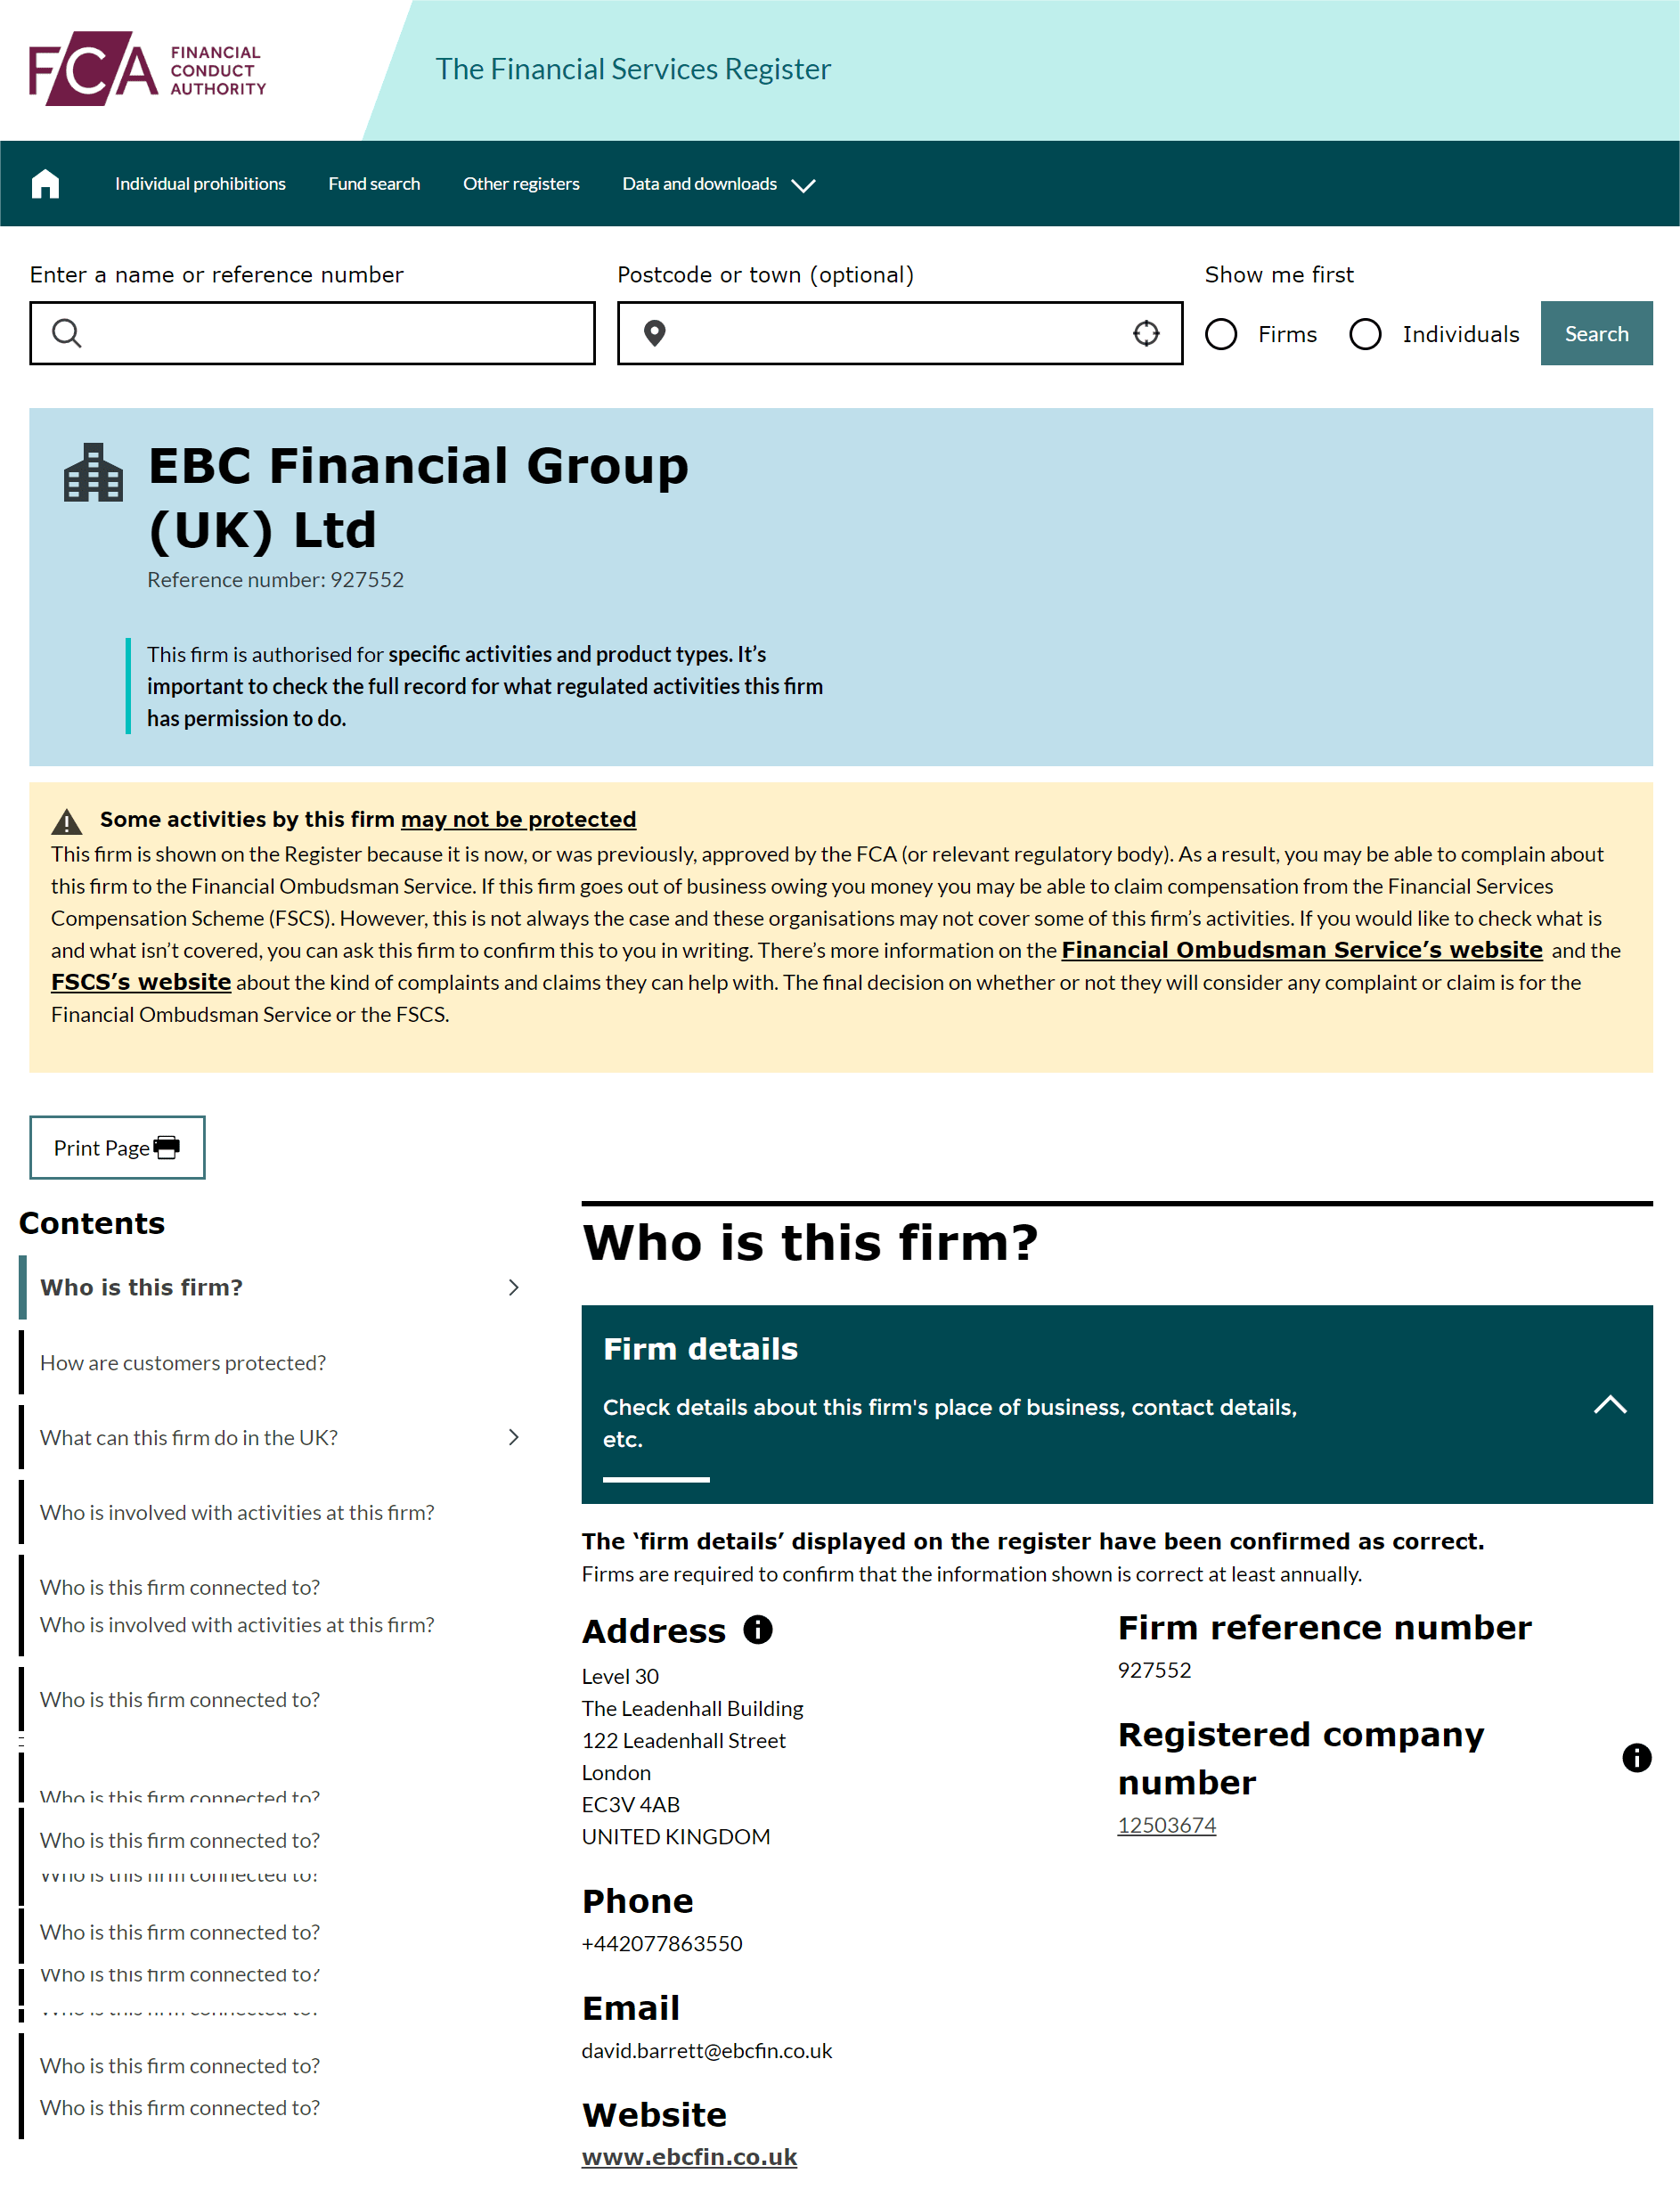
Task: Click phone number +442077863550
Action: 662,1943
